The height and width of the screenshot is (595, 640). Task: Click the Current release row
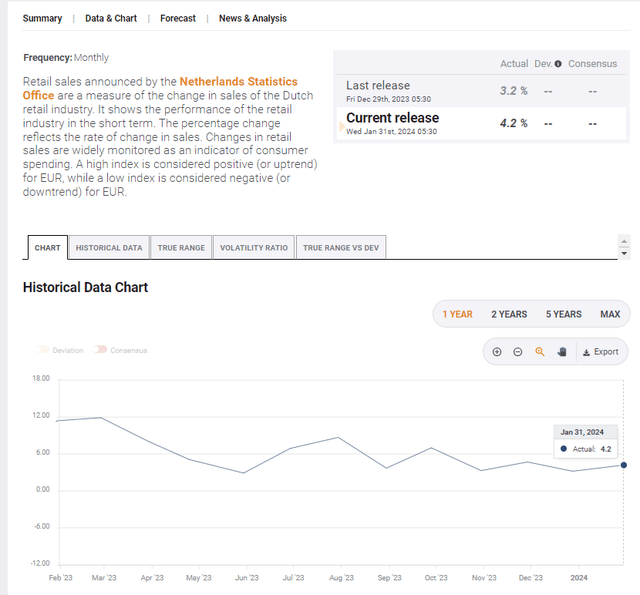coord(481,123)
